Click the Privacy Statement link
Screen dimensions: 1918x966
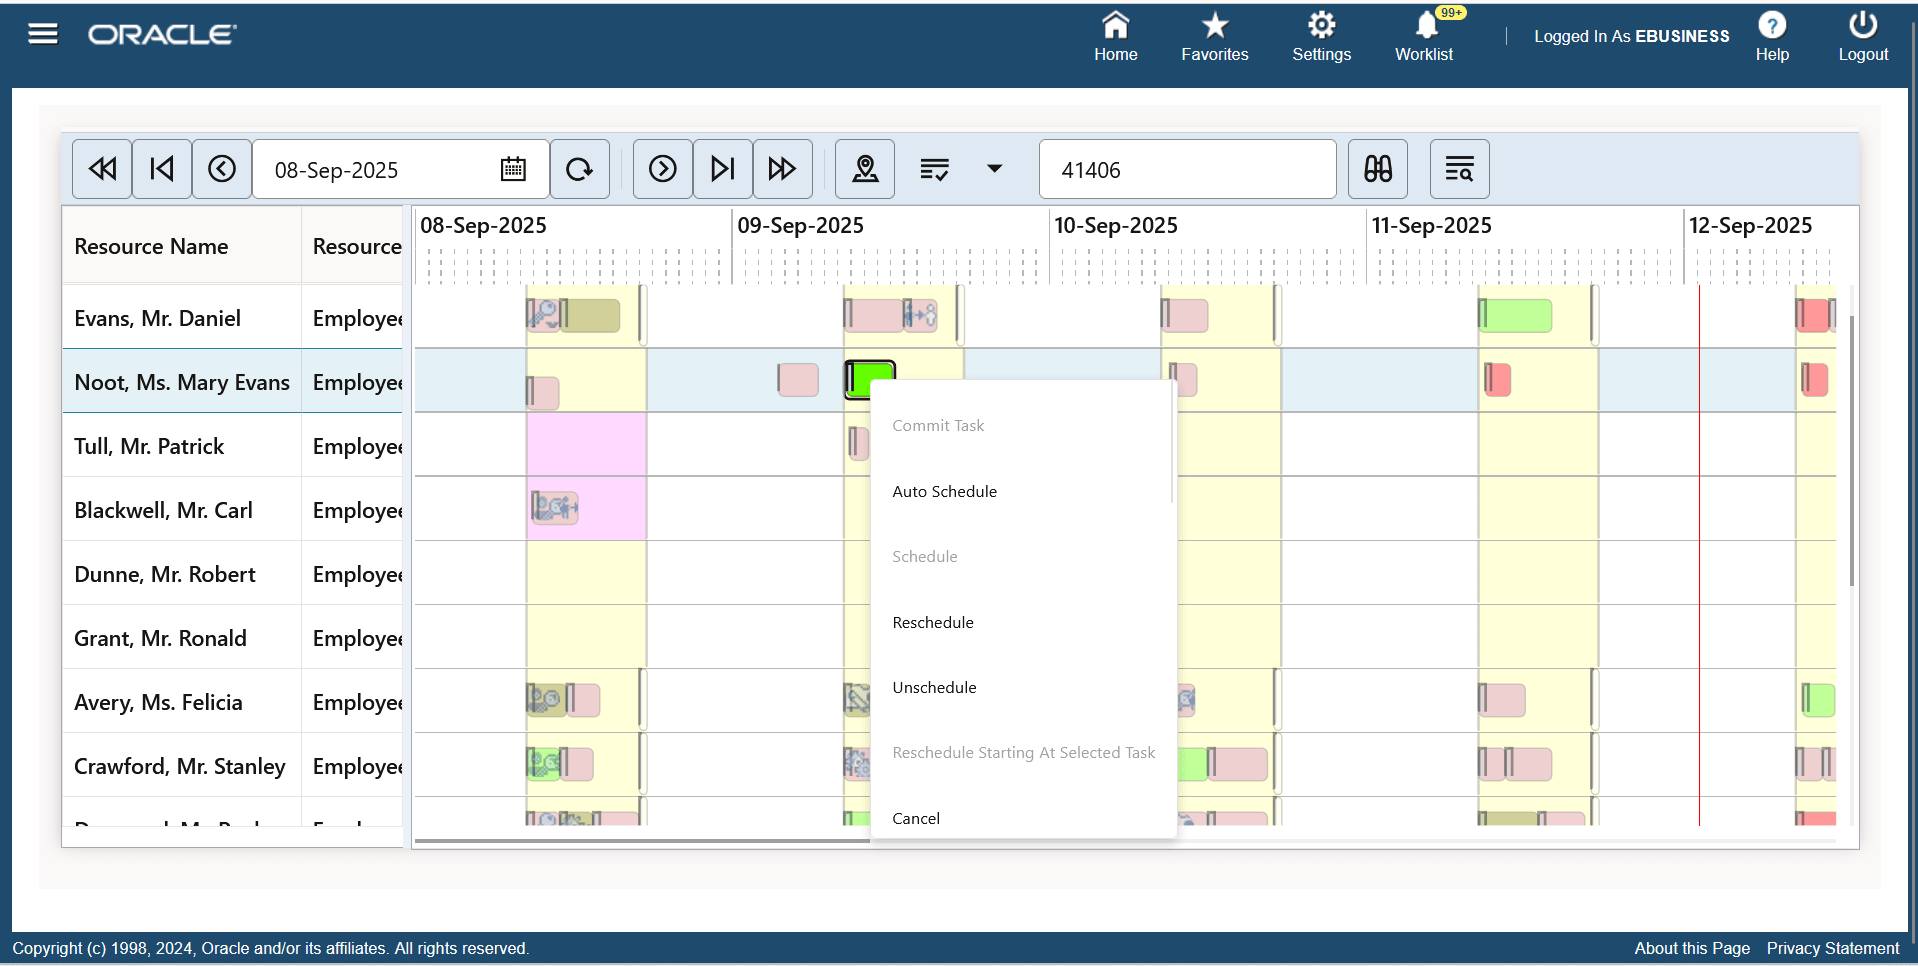1831,948
